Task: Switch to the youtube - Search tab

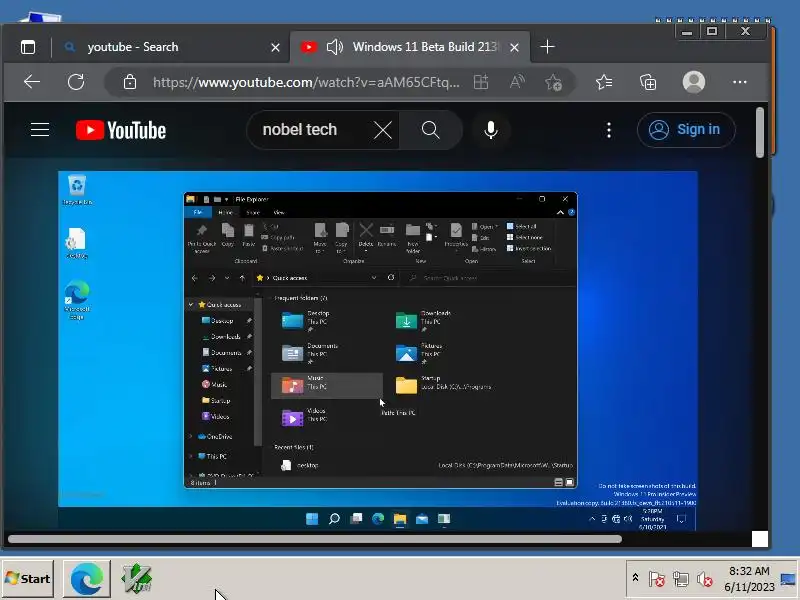Action: point(171,47)
